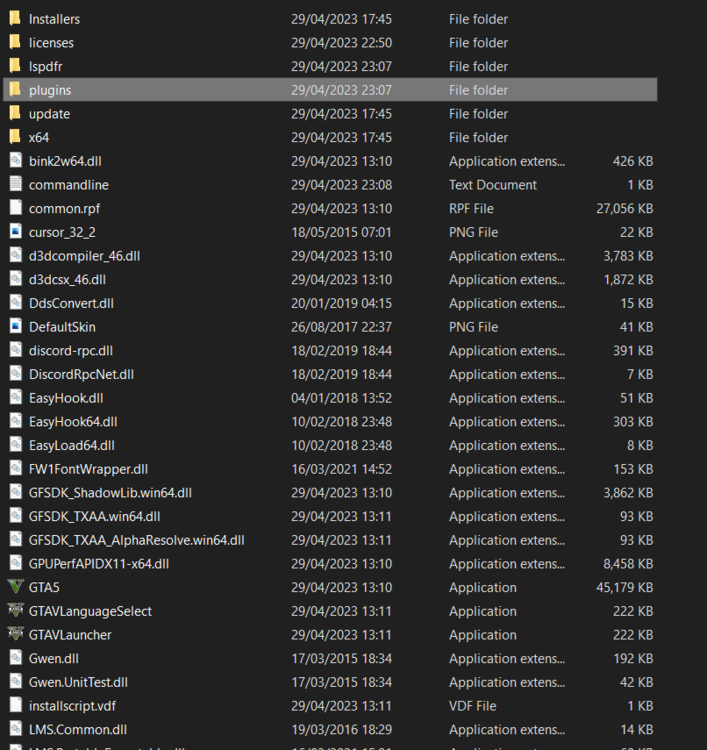707x750 pixels.
Task: Click the GTAVLauncher application icon
Action: 16,634
